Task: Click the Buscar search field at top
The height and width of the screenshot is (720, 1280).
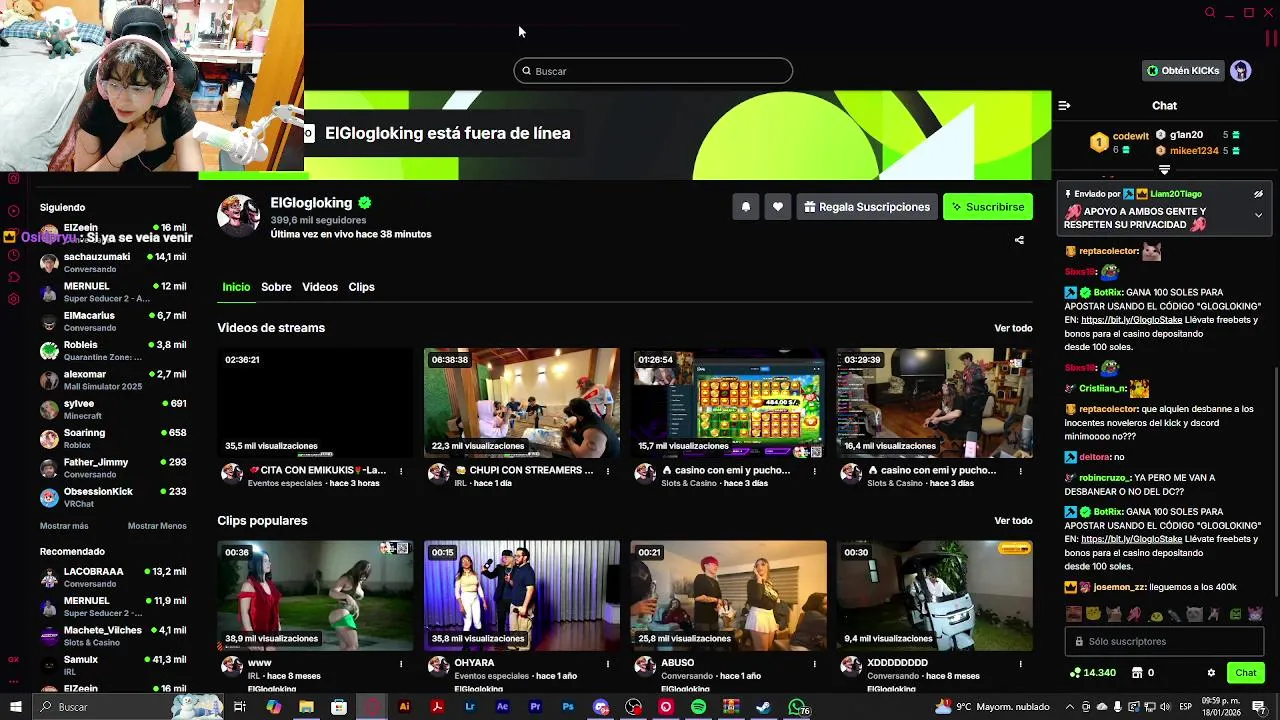Action: tap(653, 71)
